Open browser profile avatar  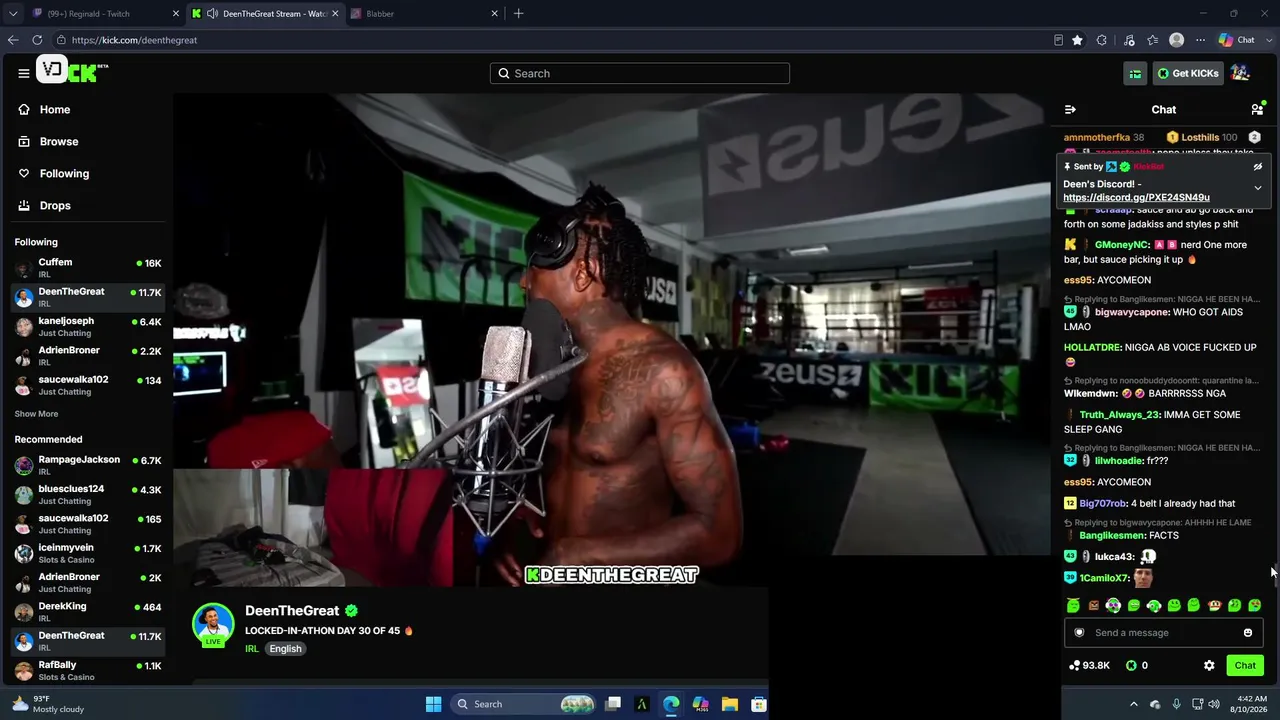click(x=1177, y=40)
